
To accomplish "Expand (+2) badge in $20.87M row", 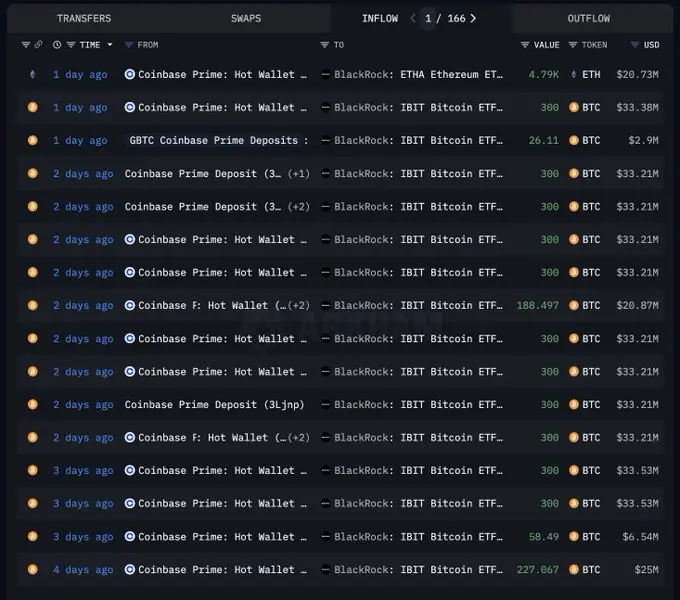I will point(299,305).
